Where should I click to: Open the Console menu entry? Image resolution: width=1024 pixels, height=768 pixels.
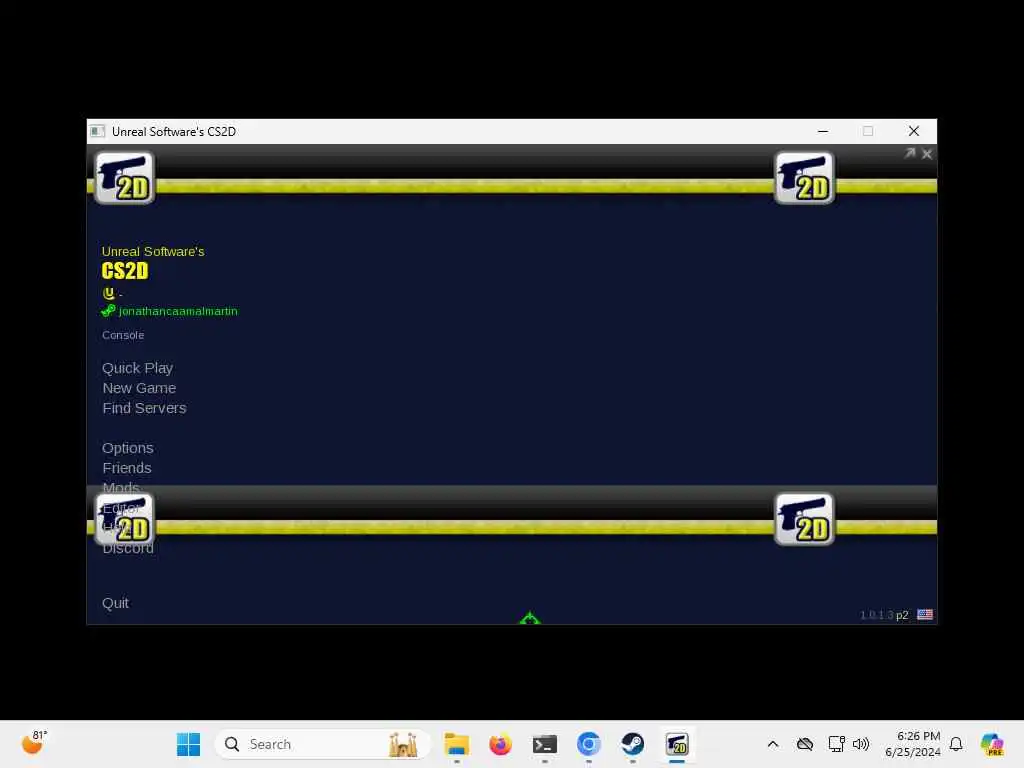click(123, 335)
